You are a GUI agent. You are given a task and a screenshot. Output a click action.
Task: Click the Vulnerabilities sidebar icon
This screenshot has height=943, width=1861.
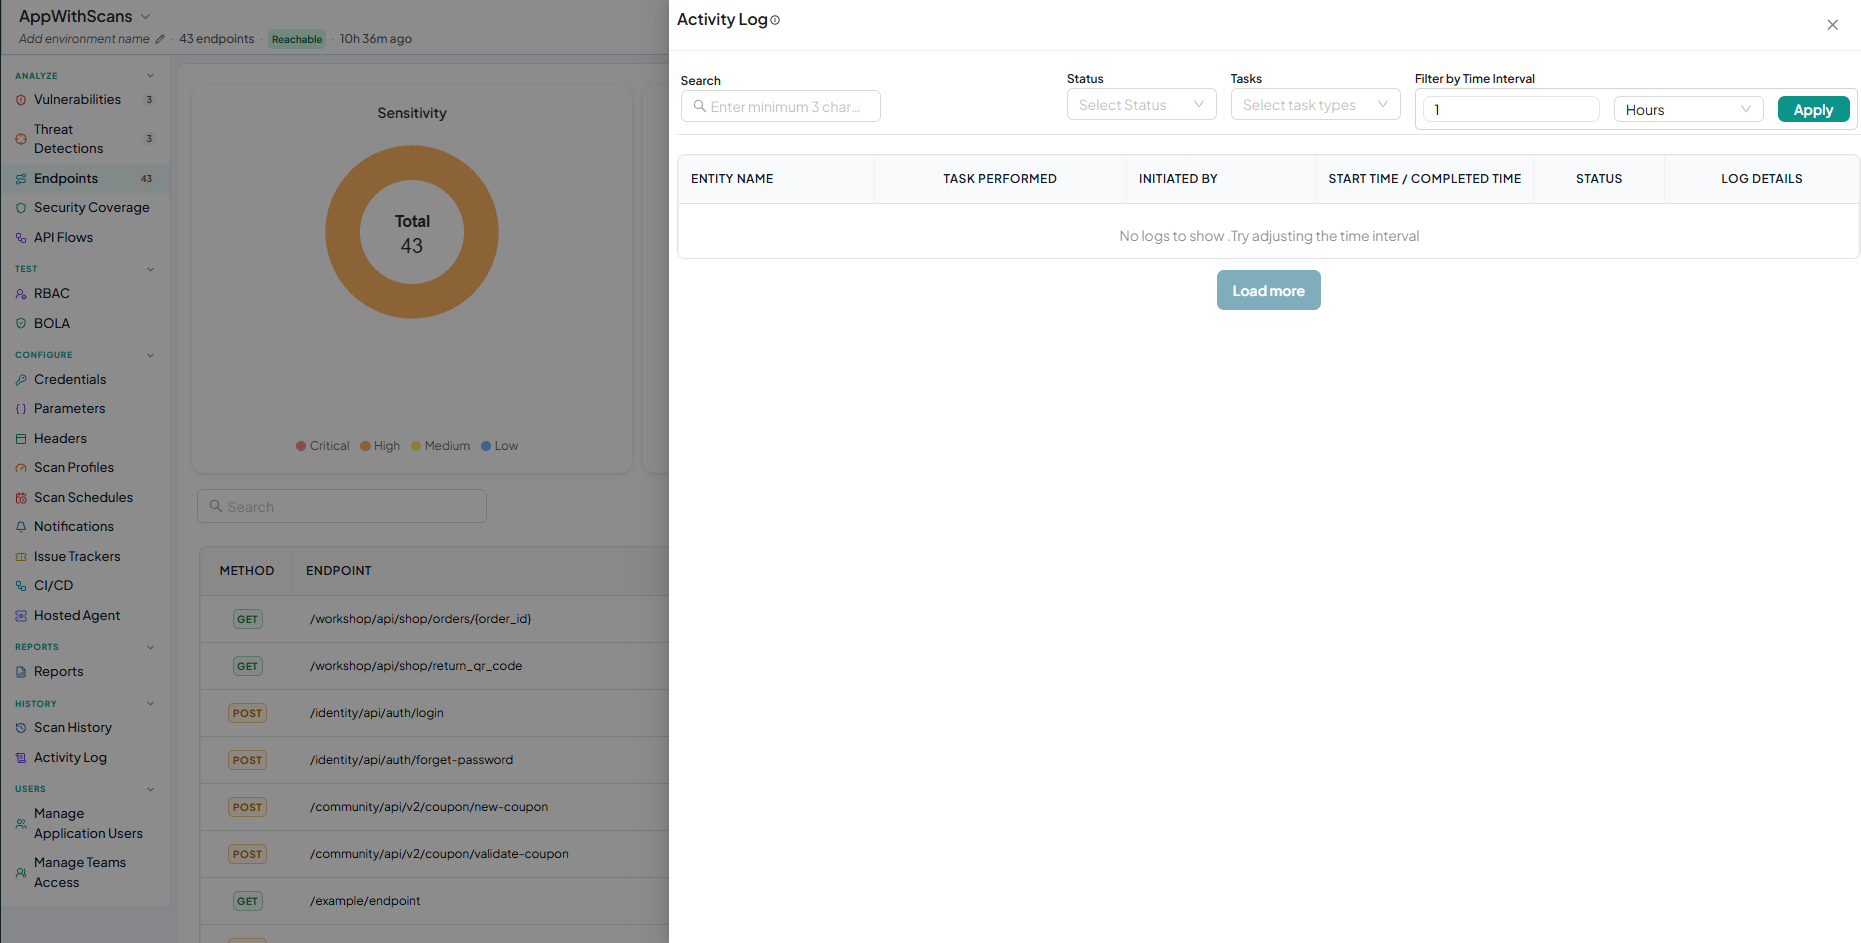[21, 100]
